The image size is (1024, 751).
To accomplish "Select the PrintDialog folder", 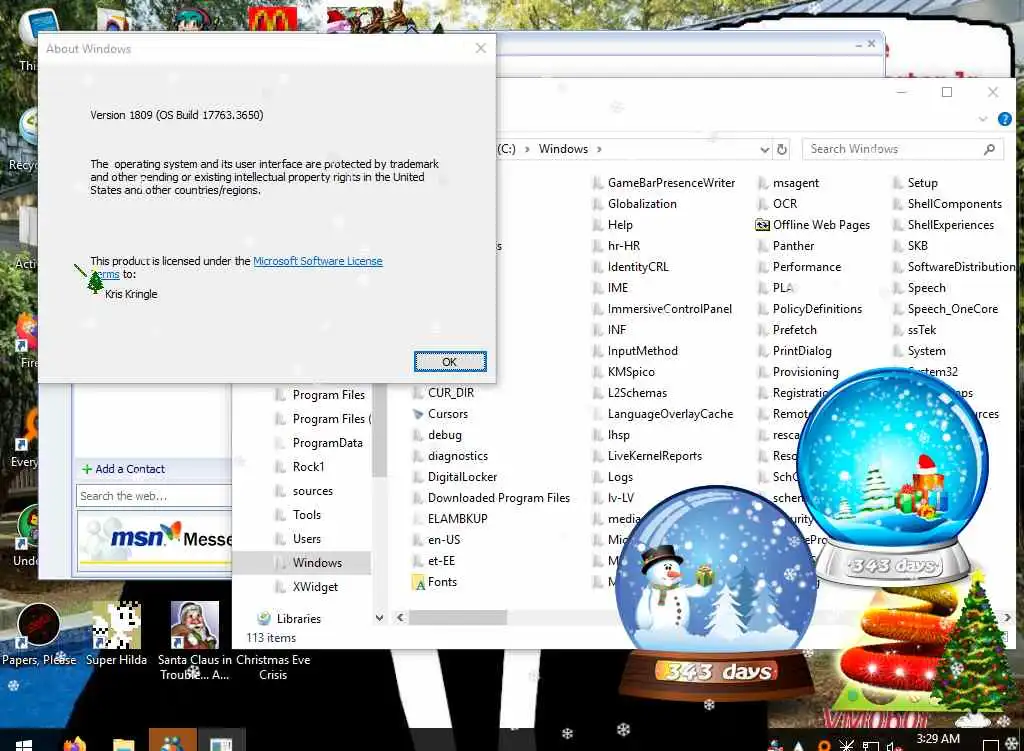I will [x=795, y=351].
